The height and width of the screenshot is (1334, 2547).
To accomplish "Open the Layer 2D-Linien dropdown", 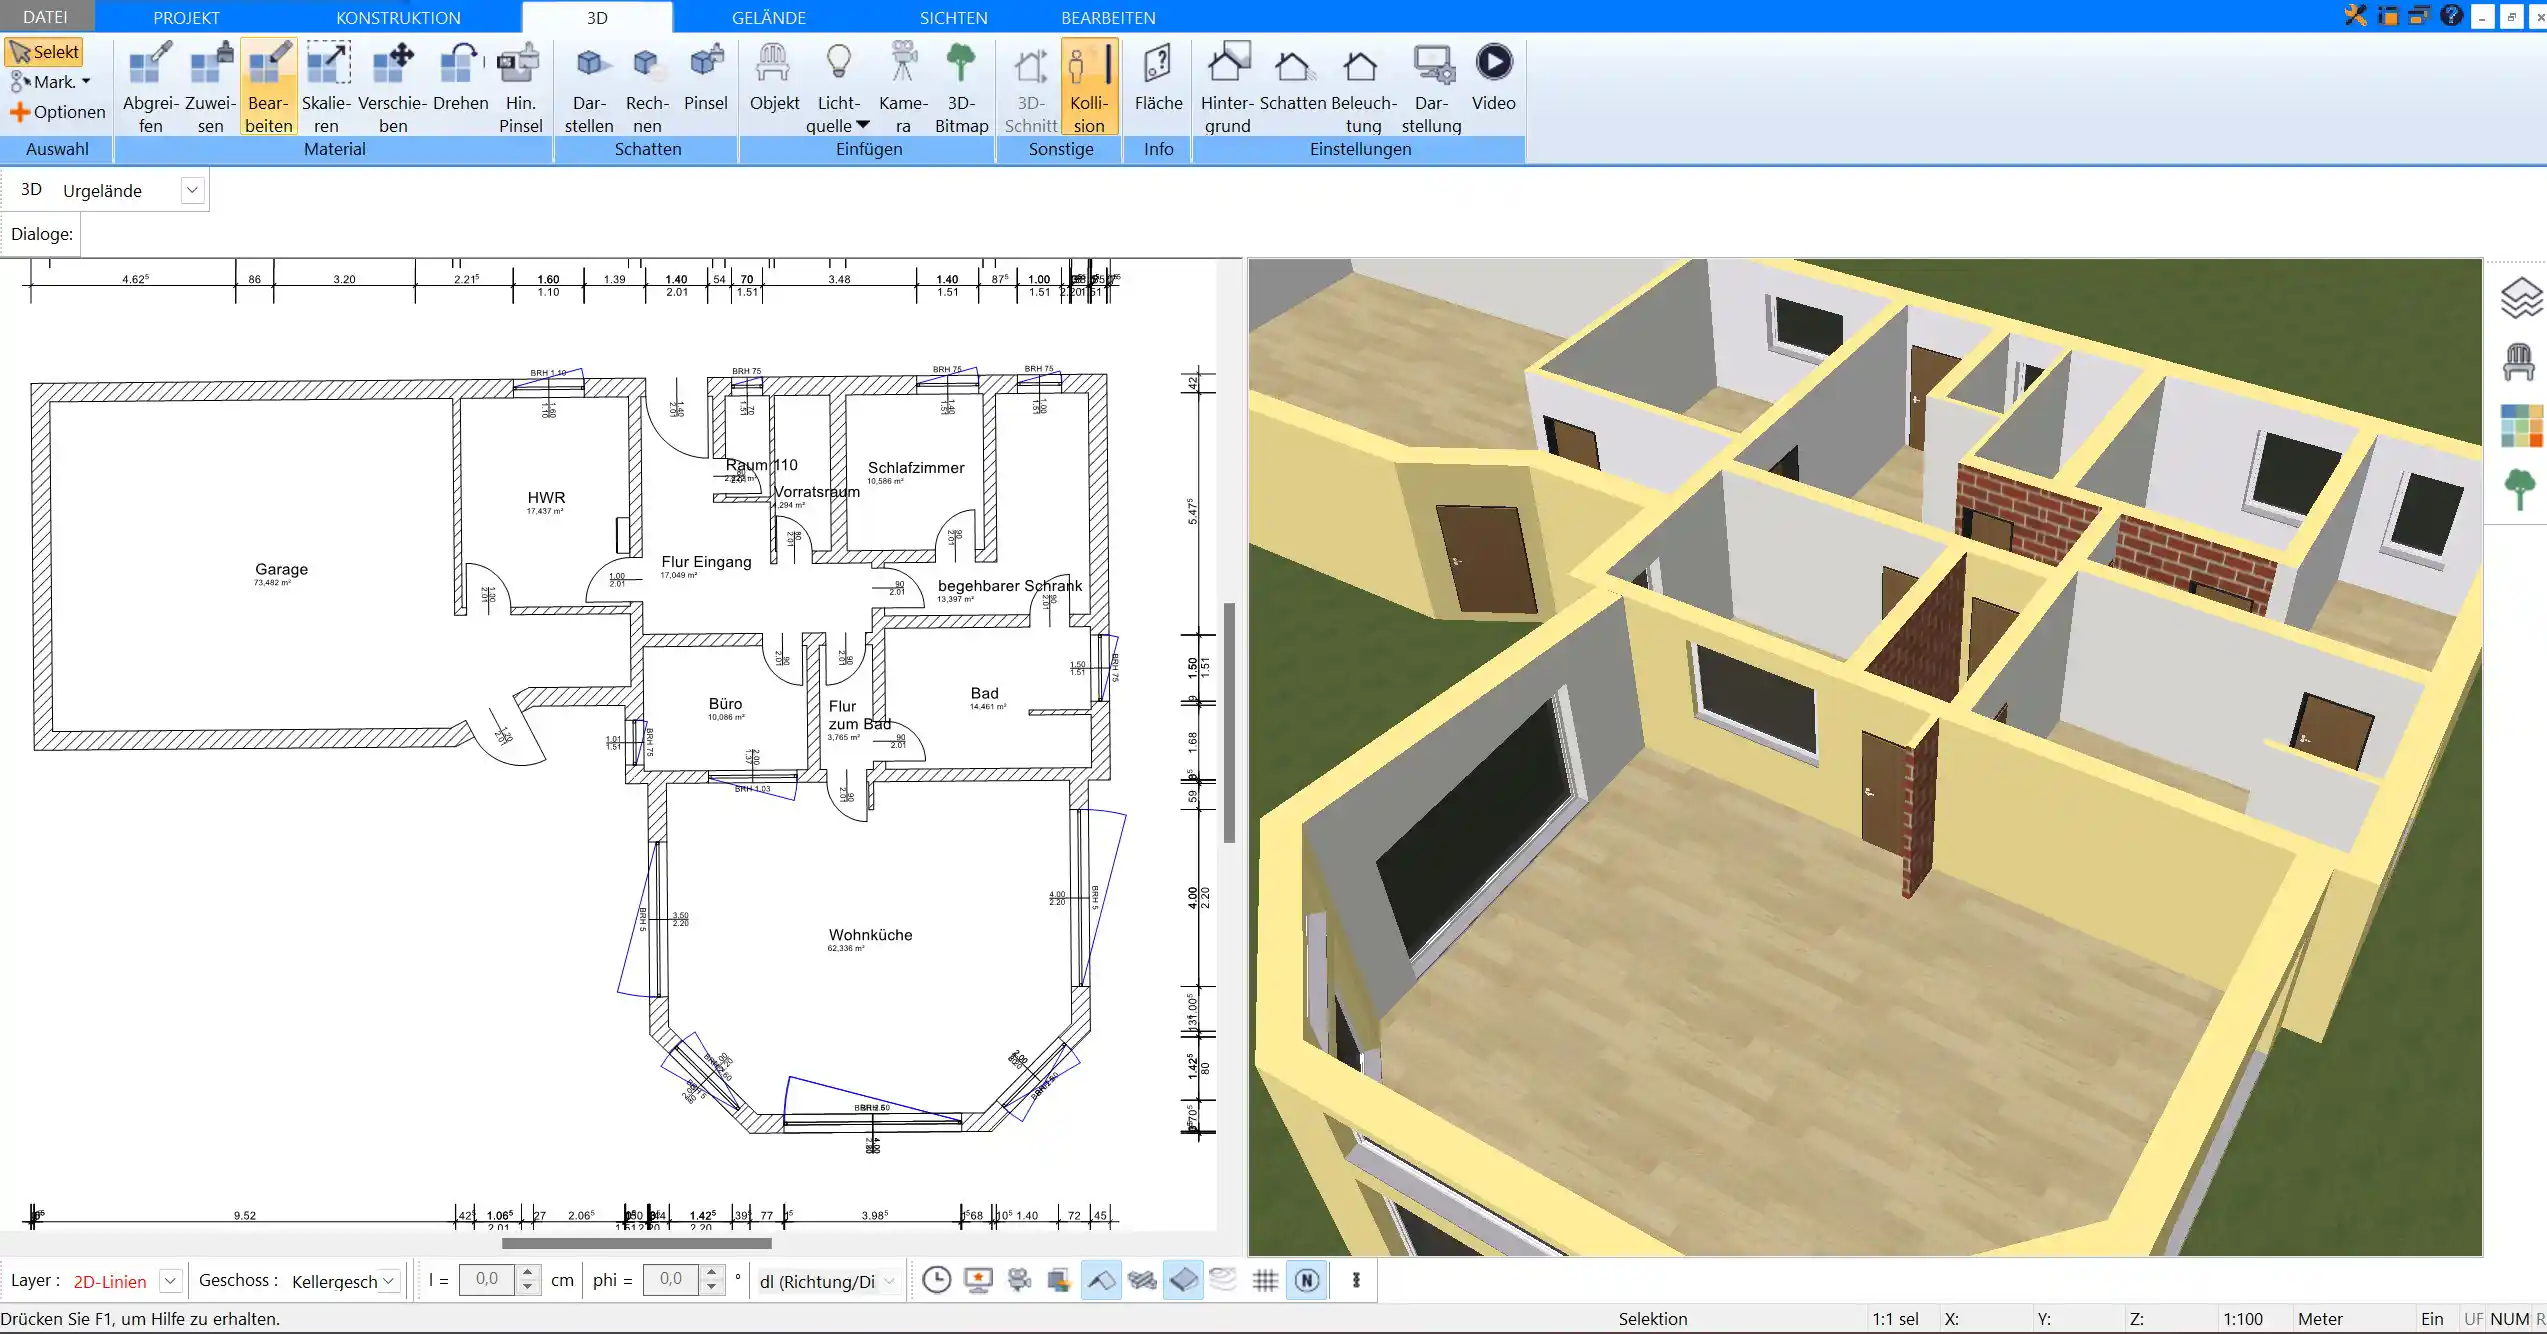I will 170,1281.
